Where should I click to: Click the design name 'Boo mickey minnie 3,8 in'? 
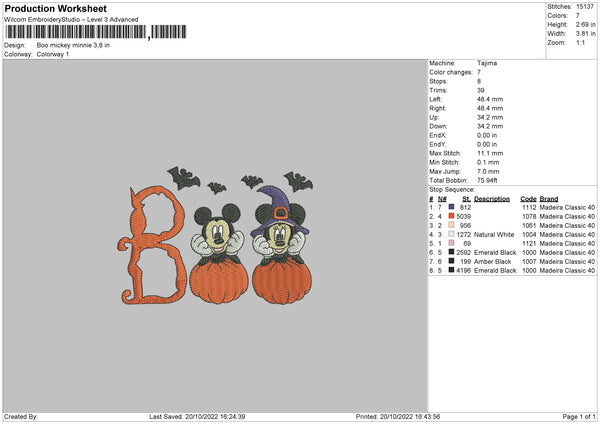pyautogui.click(x=73, y=45)
